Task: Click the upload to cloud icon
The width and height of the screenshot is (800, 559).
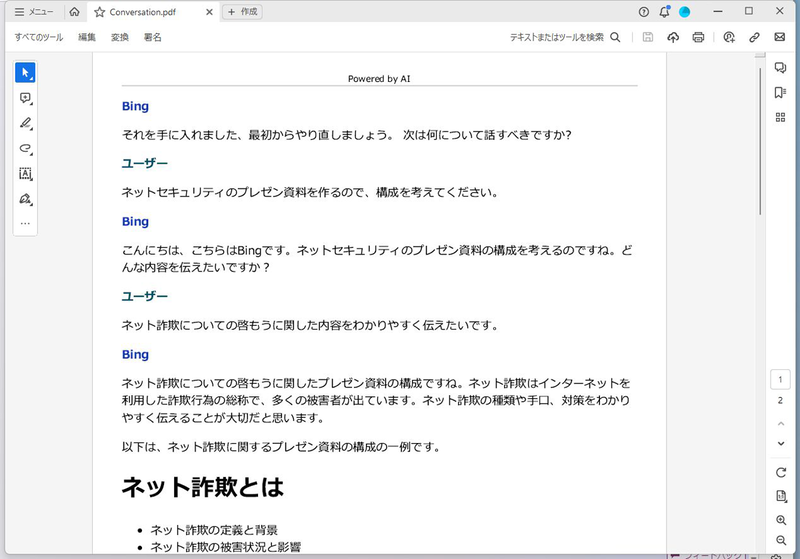Action: tap(673, 37)
